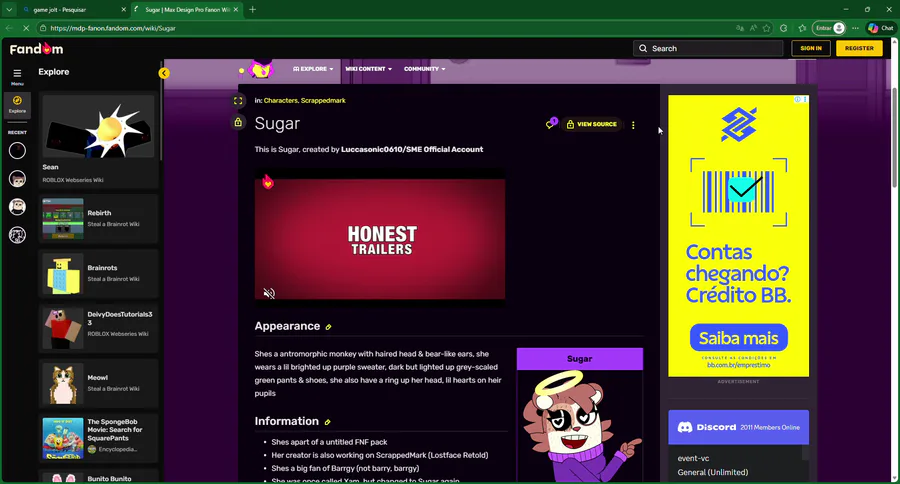Add page to favorites star icon
This screenshot has width=900, height=484.
coord(766,28)
